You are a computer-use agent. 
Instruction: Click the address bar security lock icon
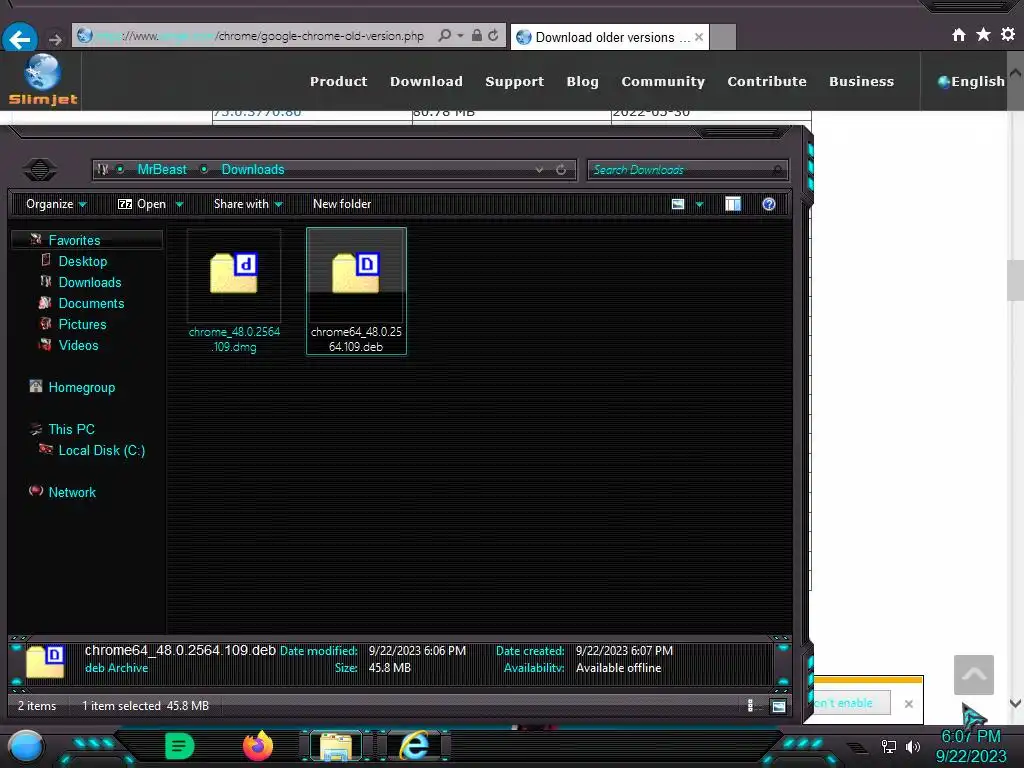tap(477, 35)
